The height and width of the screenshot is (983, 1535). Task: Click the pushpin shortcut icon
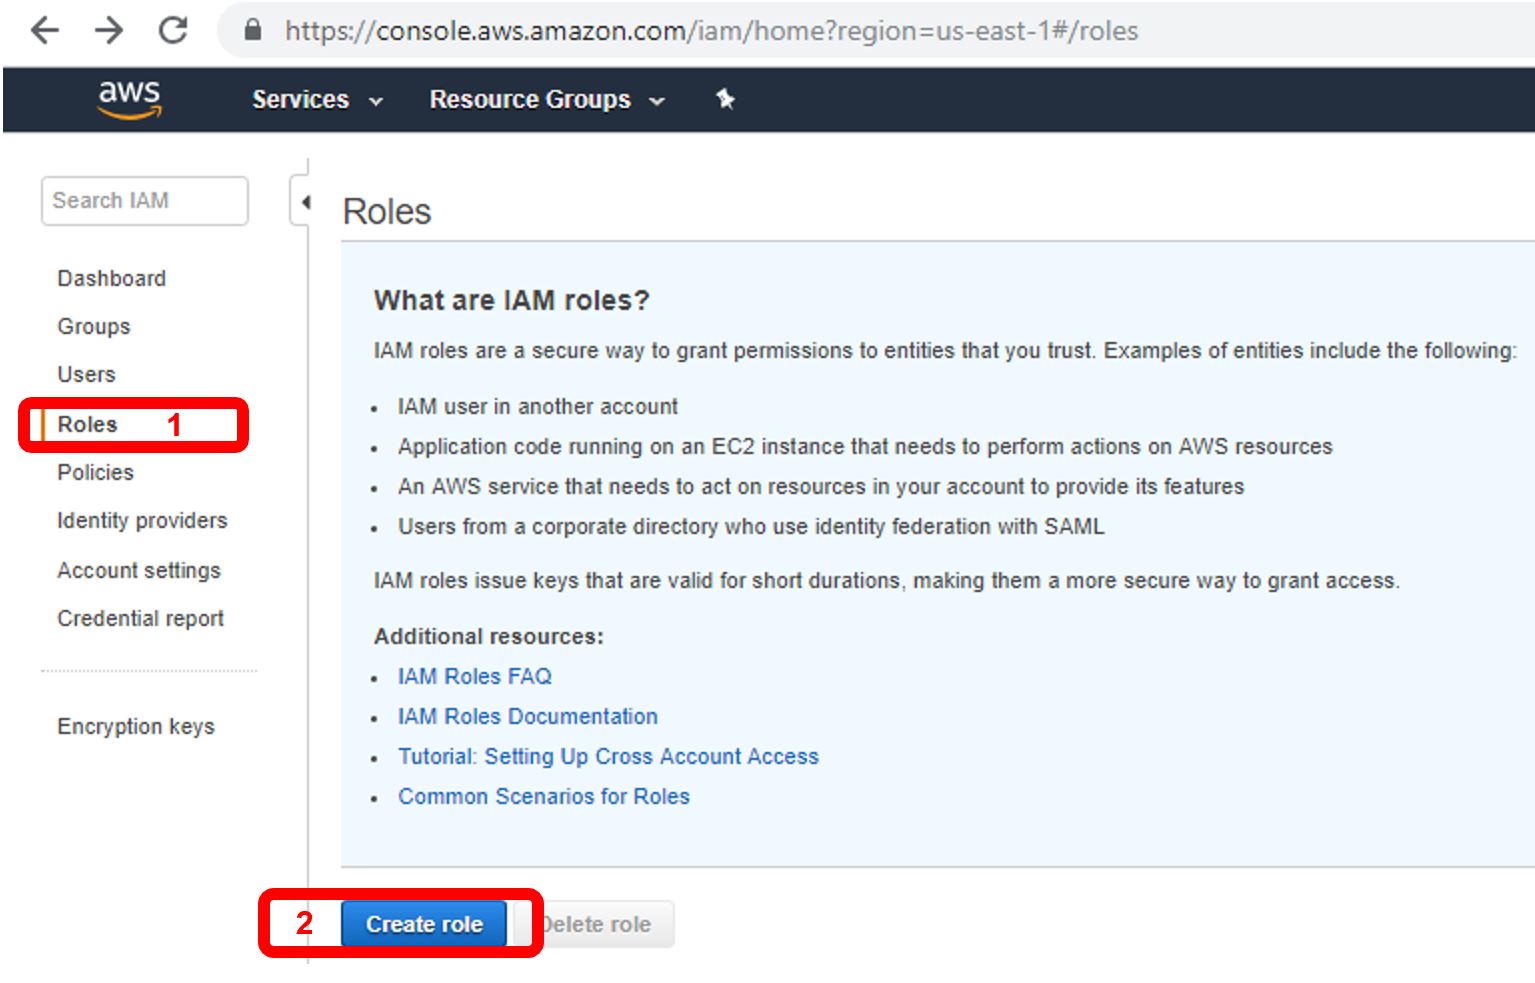pyautogui.click(x=725, y=99)
